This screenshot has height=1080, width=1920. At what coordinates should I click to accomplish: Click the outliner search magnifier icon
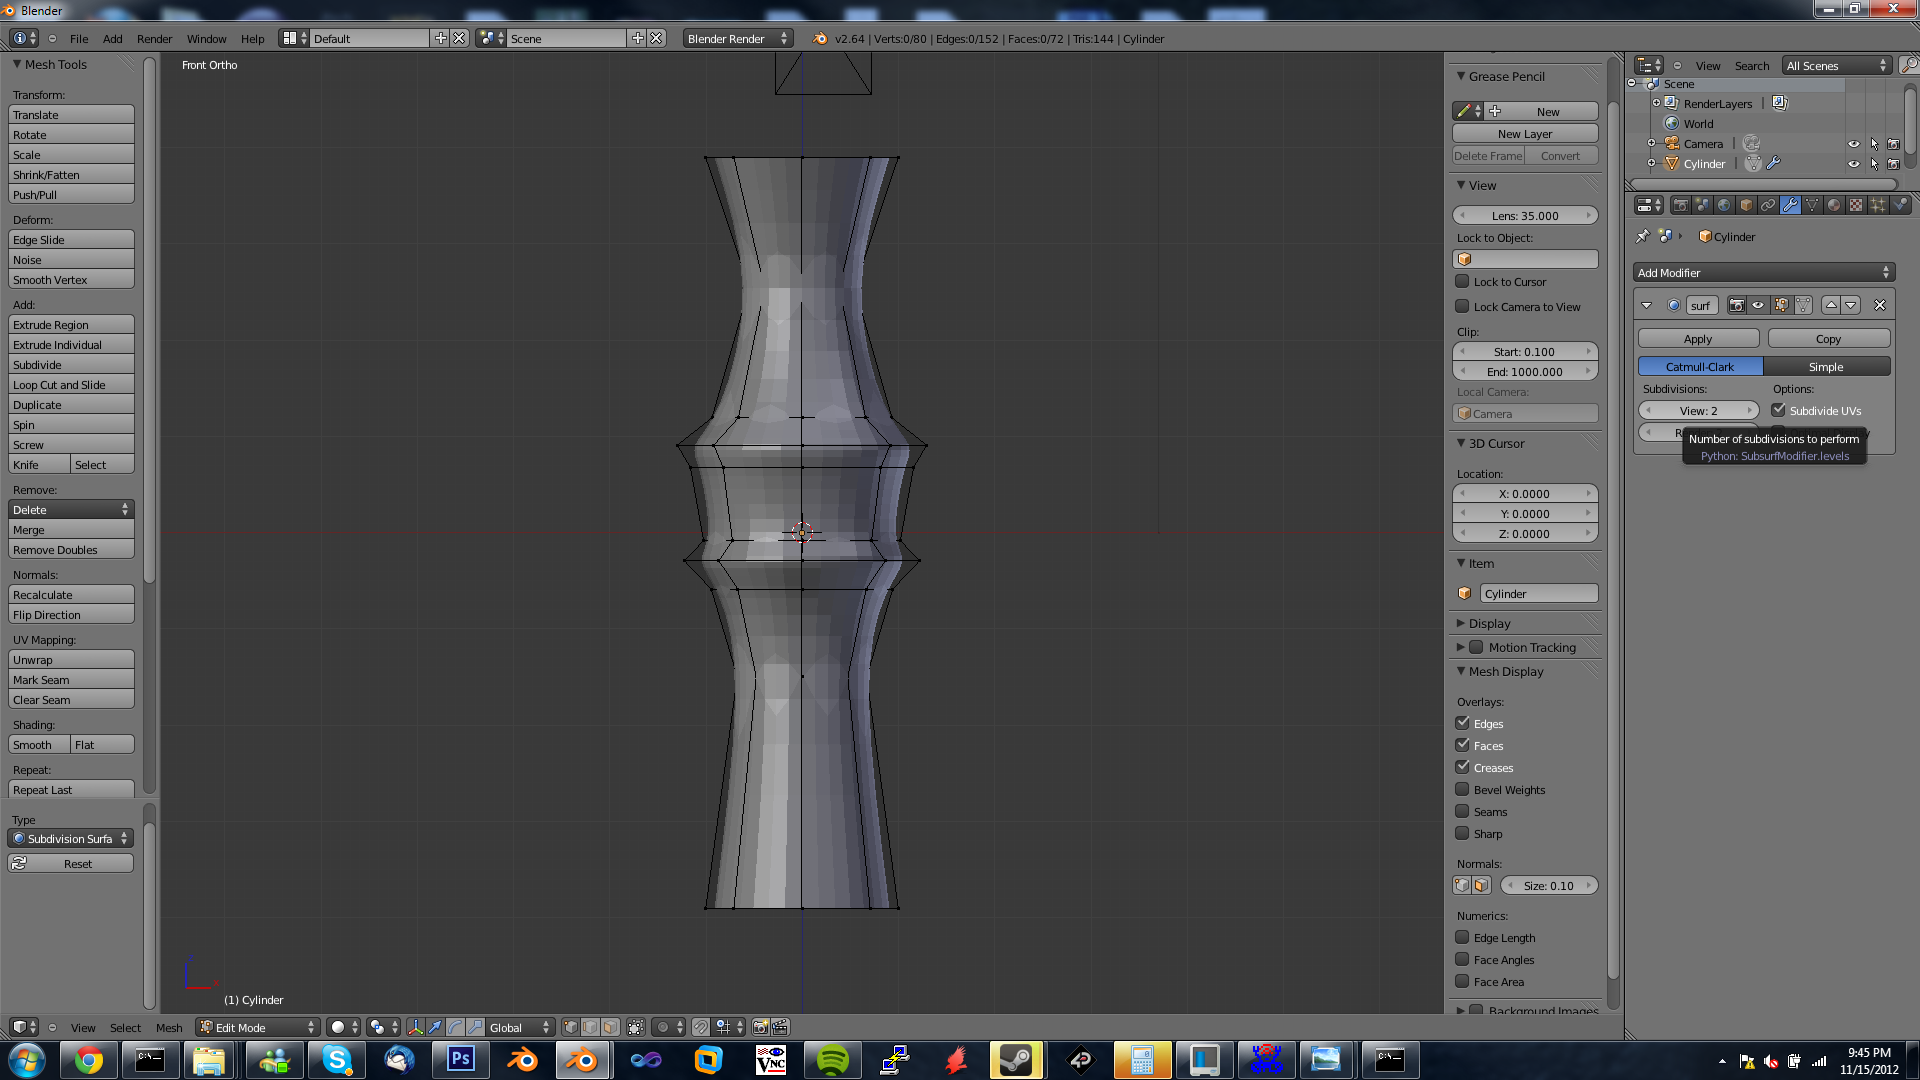coord(1909,65)
